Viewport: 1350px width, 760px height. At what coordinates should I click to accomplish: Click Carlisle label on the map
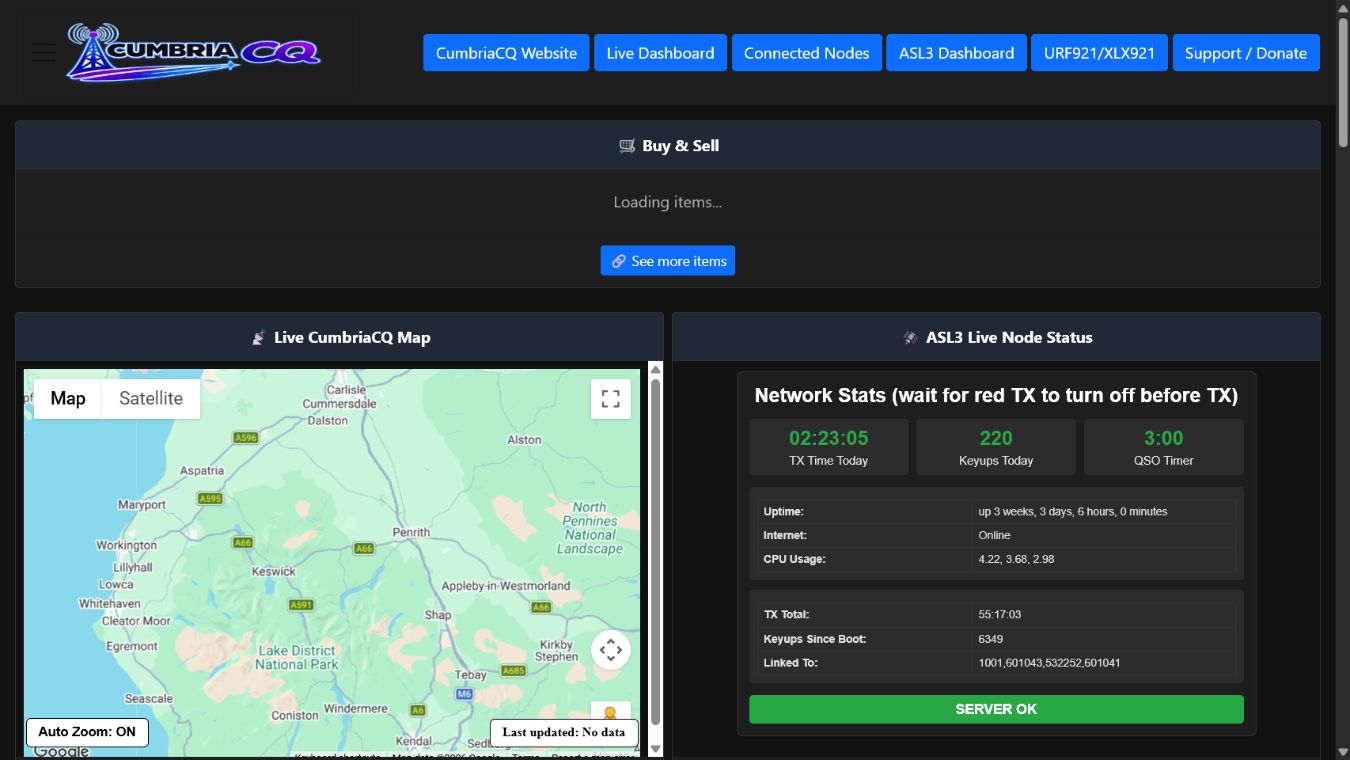(x=346, y=390)
